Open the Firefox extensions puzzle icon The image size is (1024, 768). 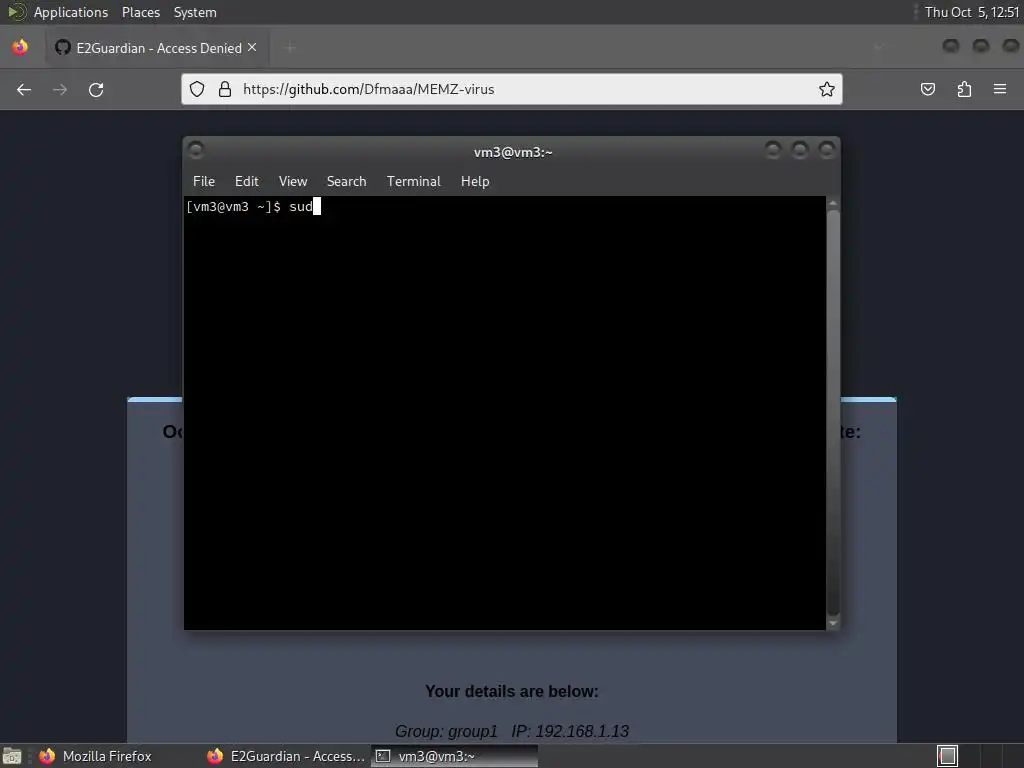964,89
